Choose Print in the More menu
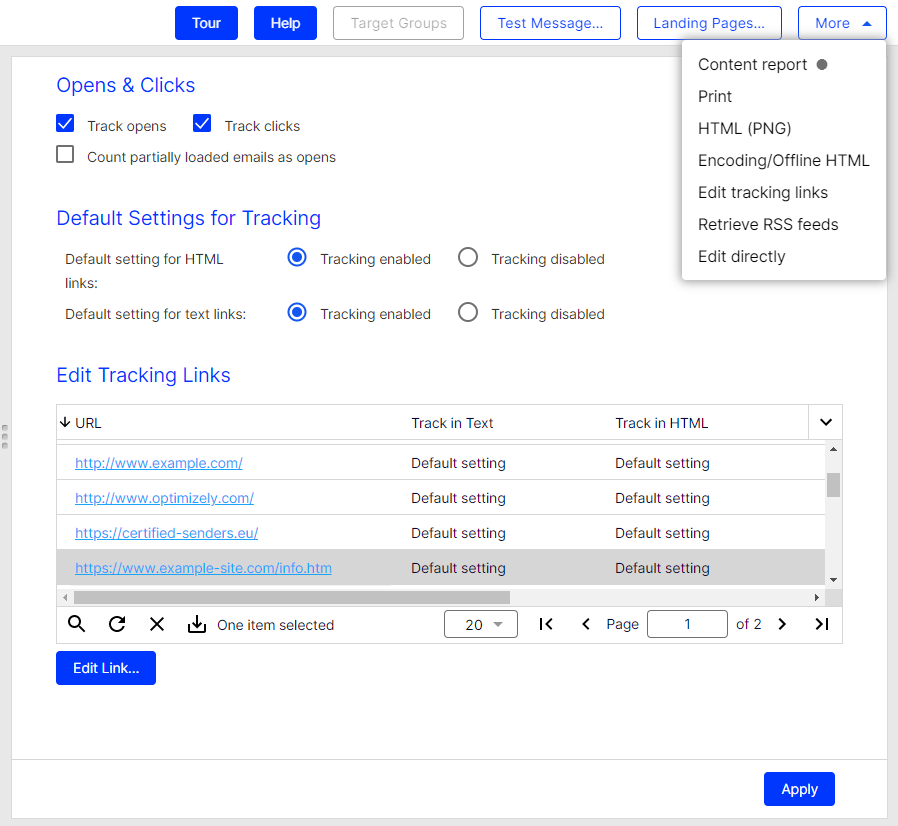 click(x=715, y=96)
